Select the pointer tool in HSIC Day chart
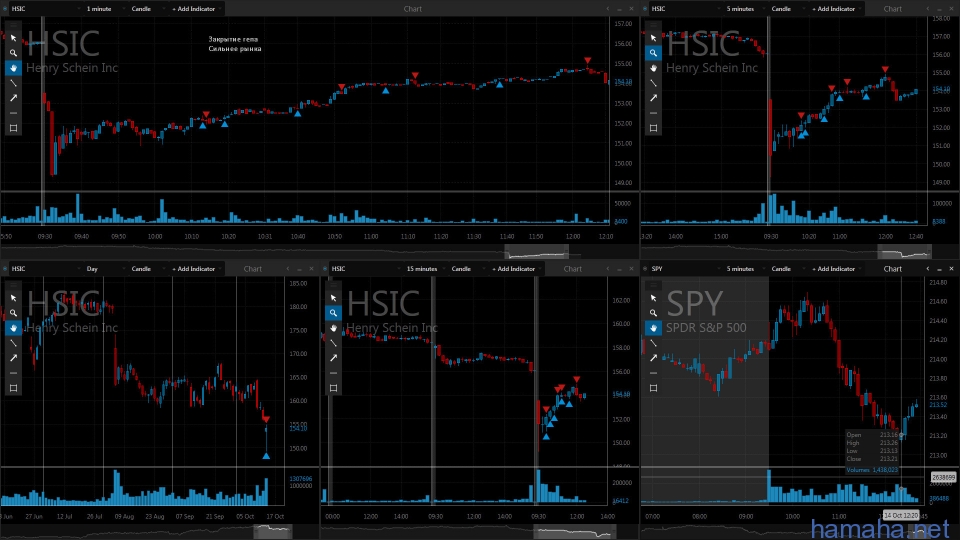960x540 pixels. [13, 298]
